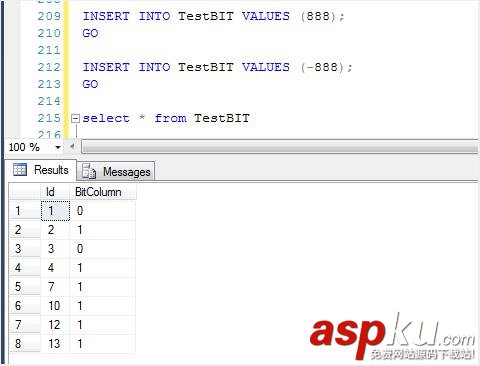Open the Messages tab
Screen dimensions: 480x366
pos(116,172)
